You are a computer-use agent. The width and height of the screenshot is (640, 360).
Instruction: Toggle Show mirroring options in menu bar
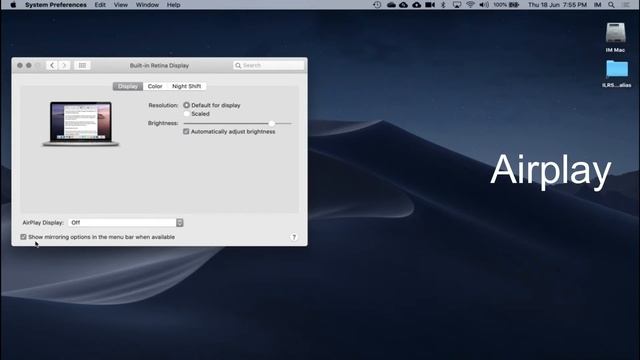click(x=23, y=237)
